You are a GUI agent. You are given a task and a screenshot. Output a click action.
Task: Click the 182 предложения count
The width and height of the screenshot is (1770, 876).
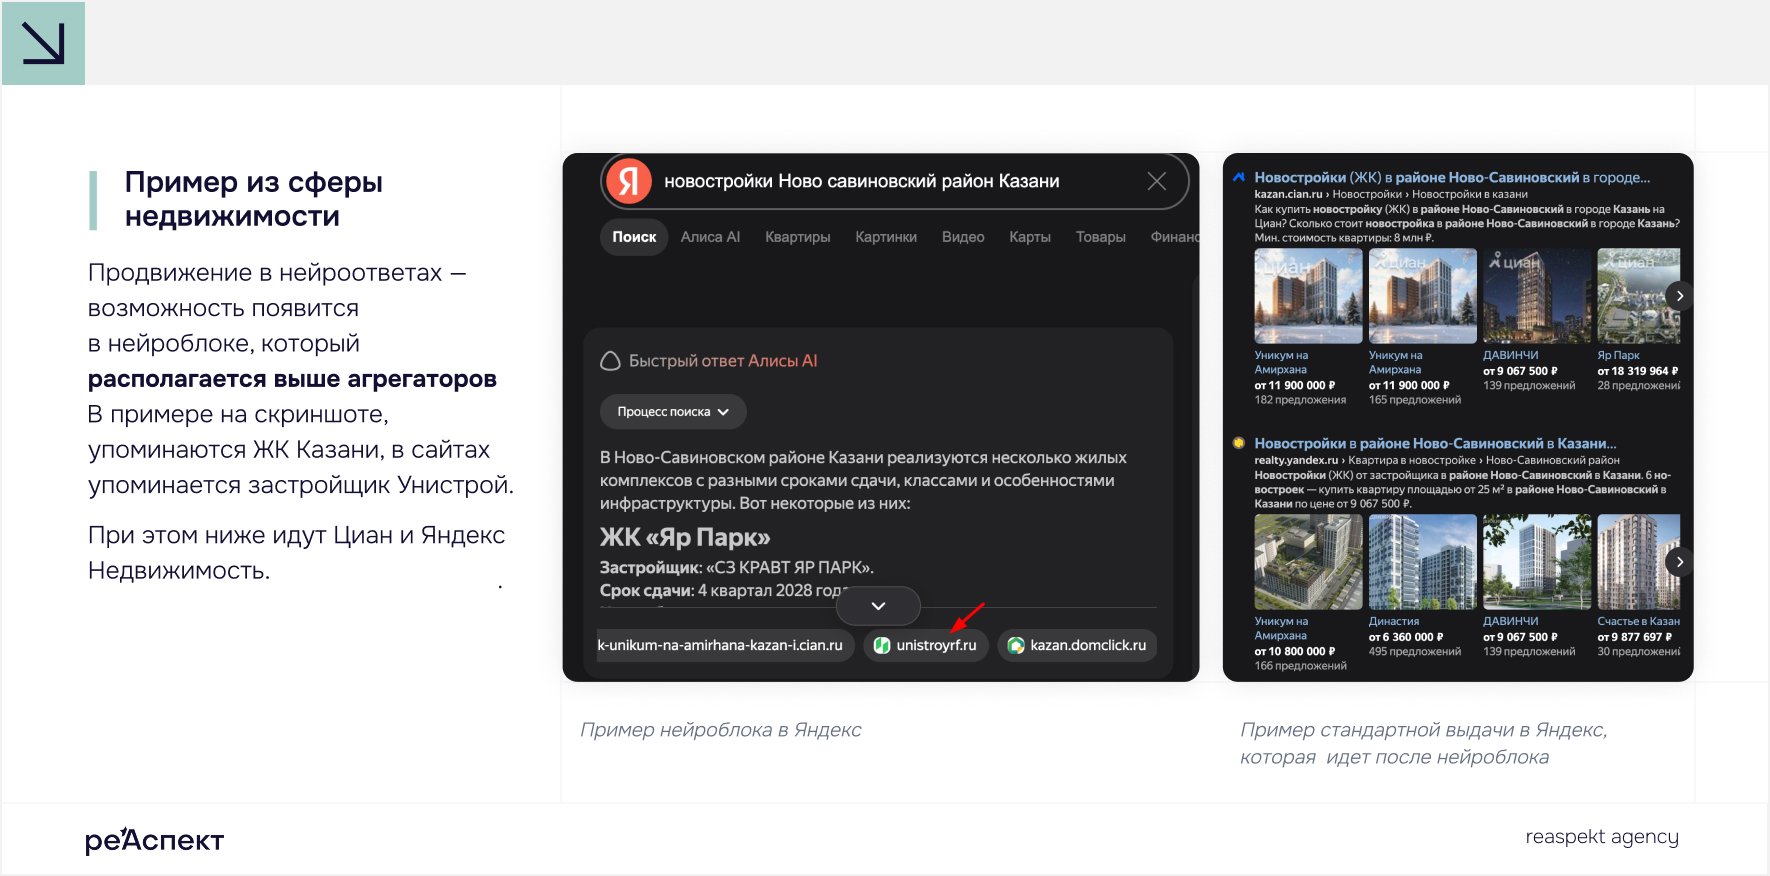pyautogui.click(x=1300, y=400)
